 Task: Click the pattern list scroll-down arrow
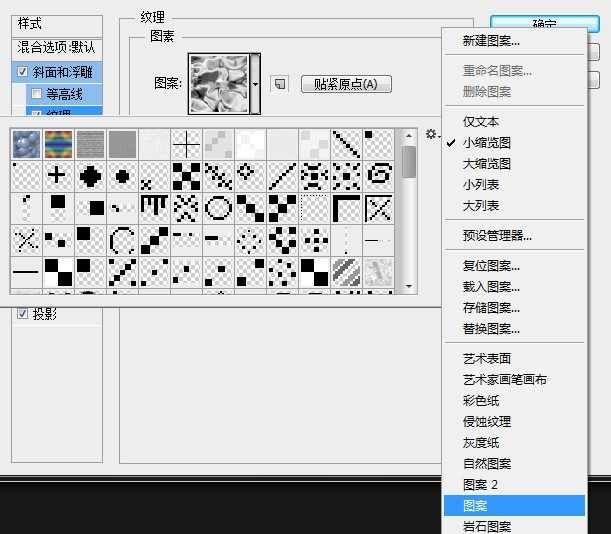pyautogui.click(x=409, y=286)
